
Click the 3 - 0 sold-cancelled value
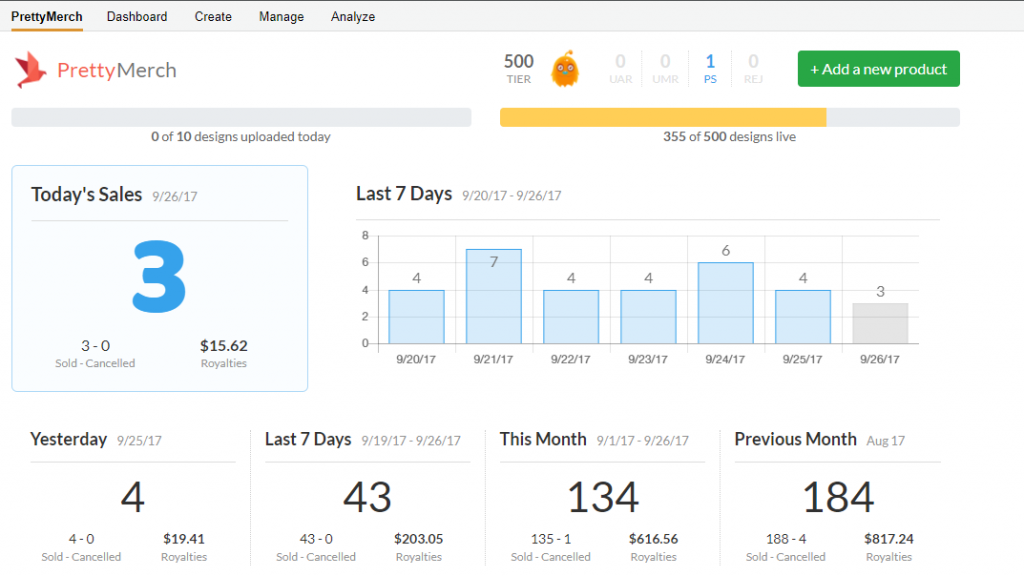click(x=95, y=345)
